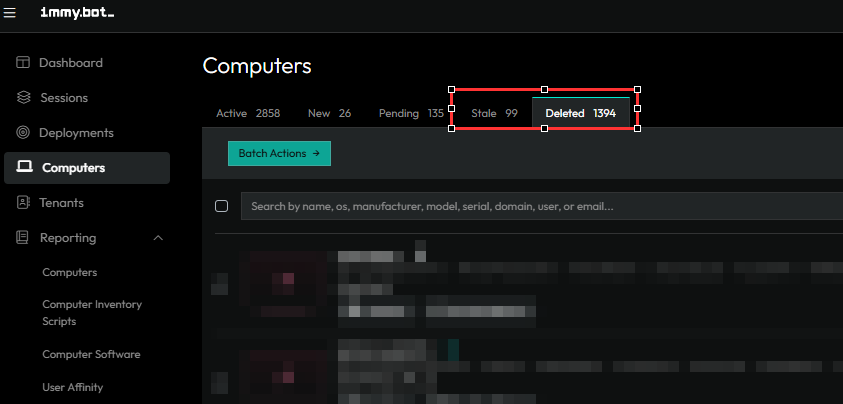
Task: Switch to the New computers tab
Action: (x=329, y=113)
